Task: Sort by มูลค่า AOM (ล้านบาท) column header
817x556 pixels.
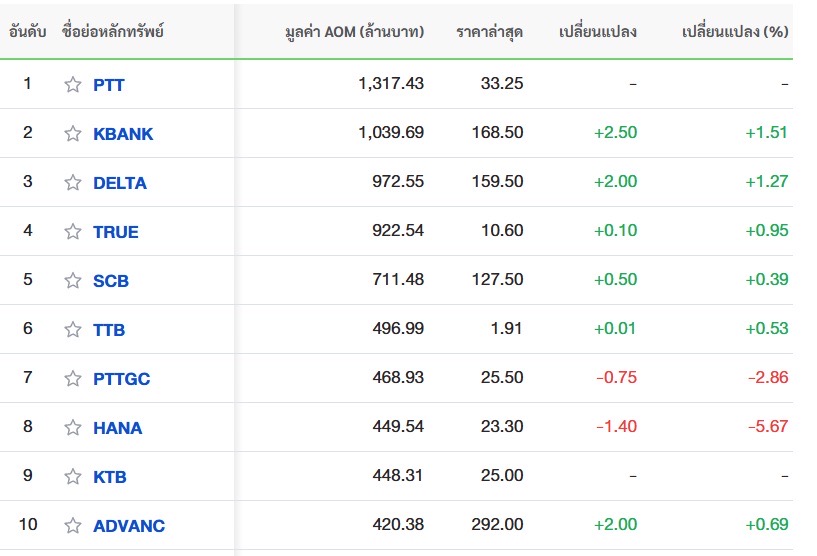Action: click(354, 31)
